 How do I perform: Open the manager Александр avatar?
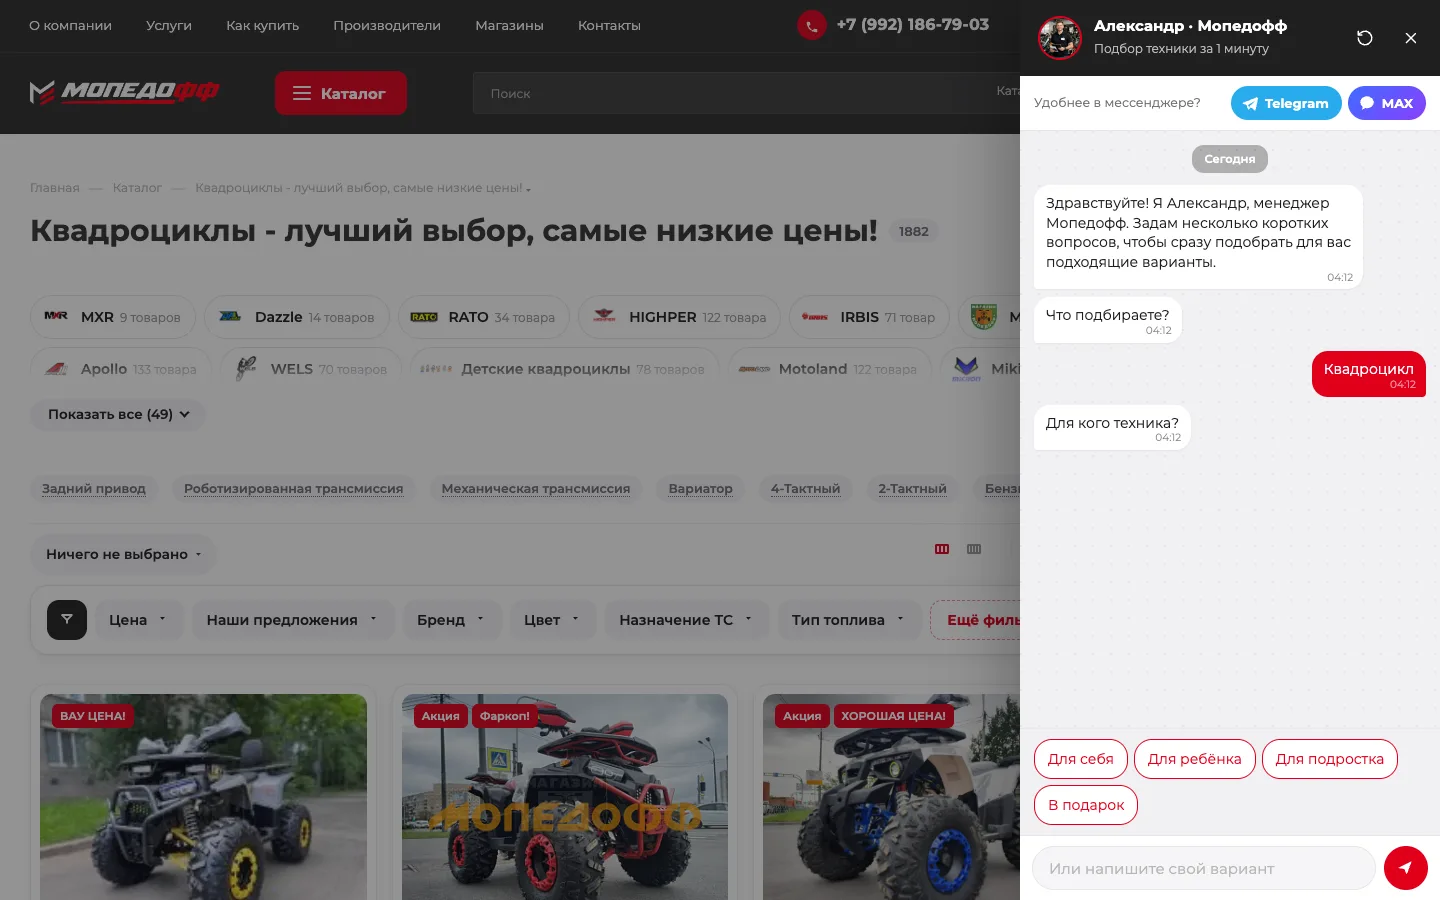point(1060,38)
